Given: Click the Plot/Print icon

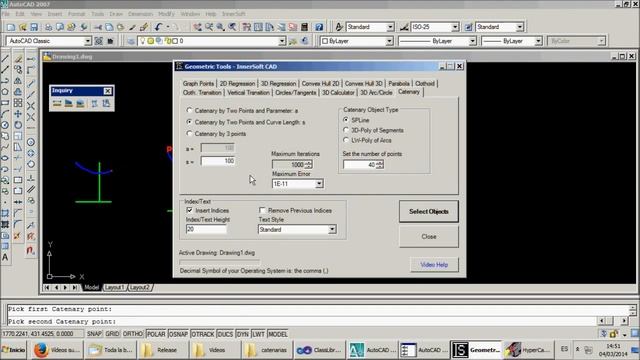Looking at the screenshot, I should click(x=48, y=27).
